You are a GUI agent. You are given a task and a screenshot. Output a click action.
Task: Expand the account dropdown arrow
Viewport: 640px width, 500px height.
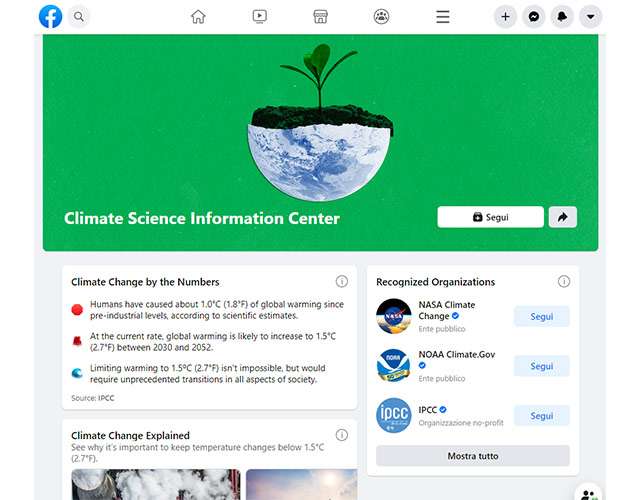click(591, 17)
